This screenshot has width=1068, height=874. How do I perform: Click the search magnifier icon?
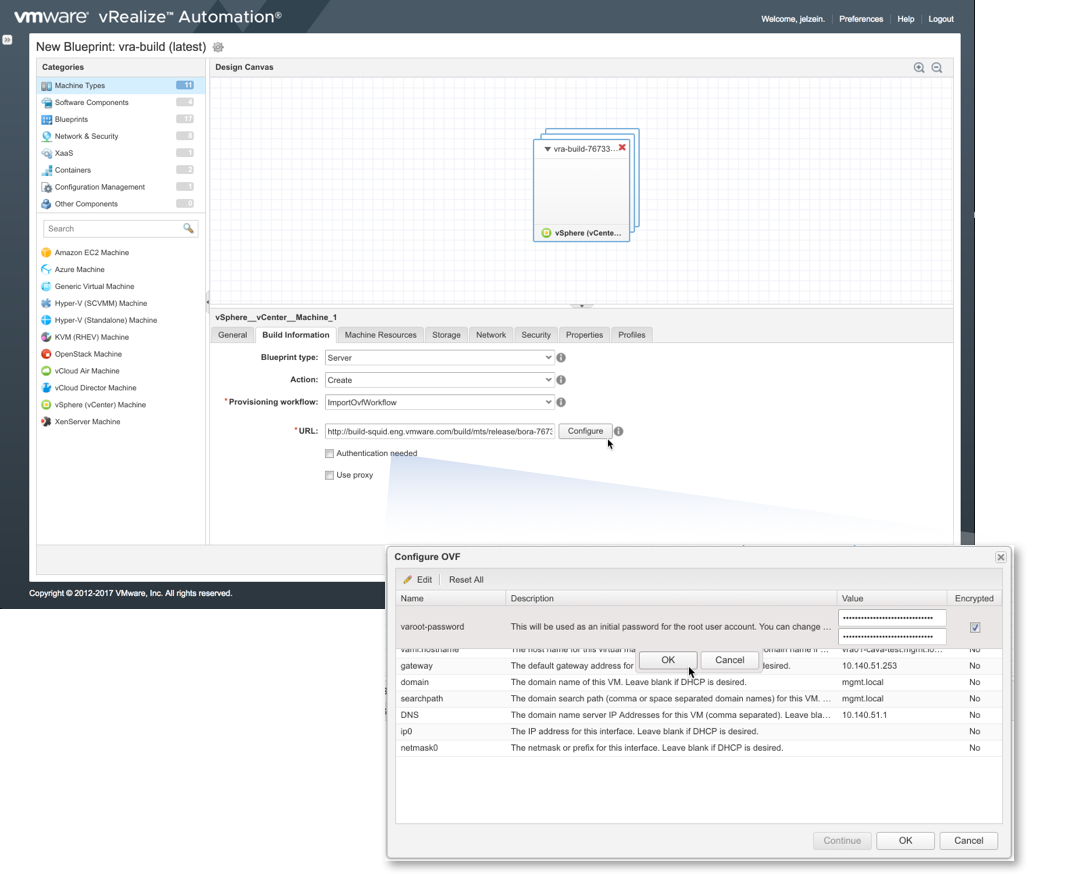(189, 229)
